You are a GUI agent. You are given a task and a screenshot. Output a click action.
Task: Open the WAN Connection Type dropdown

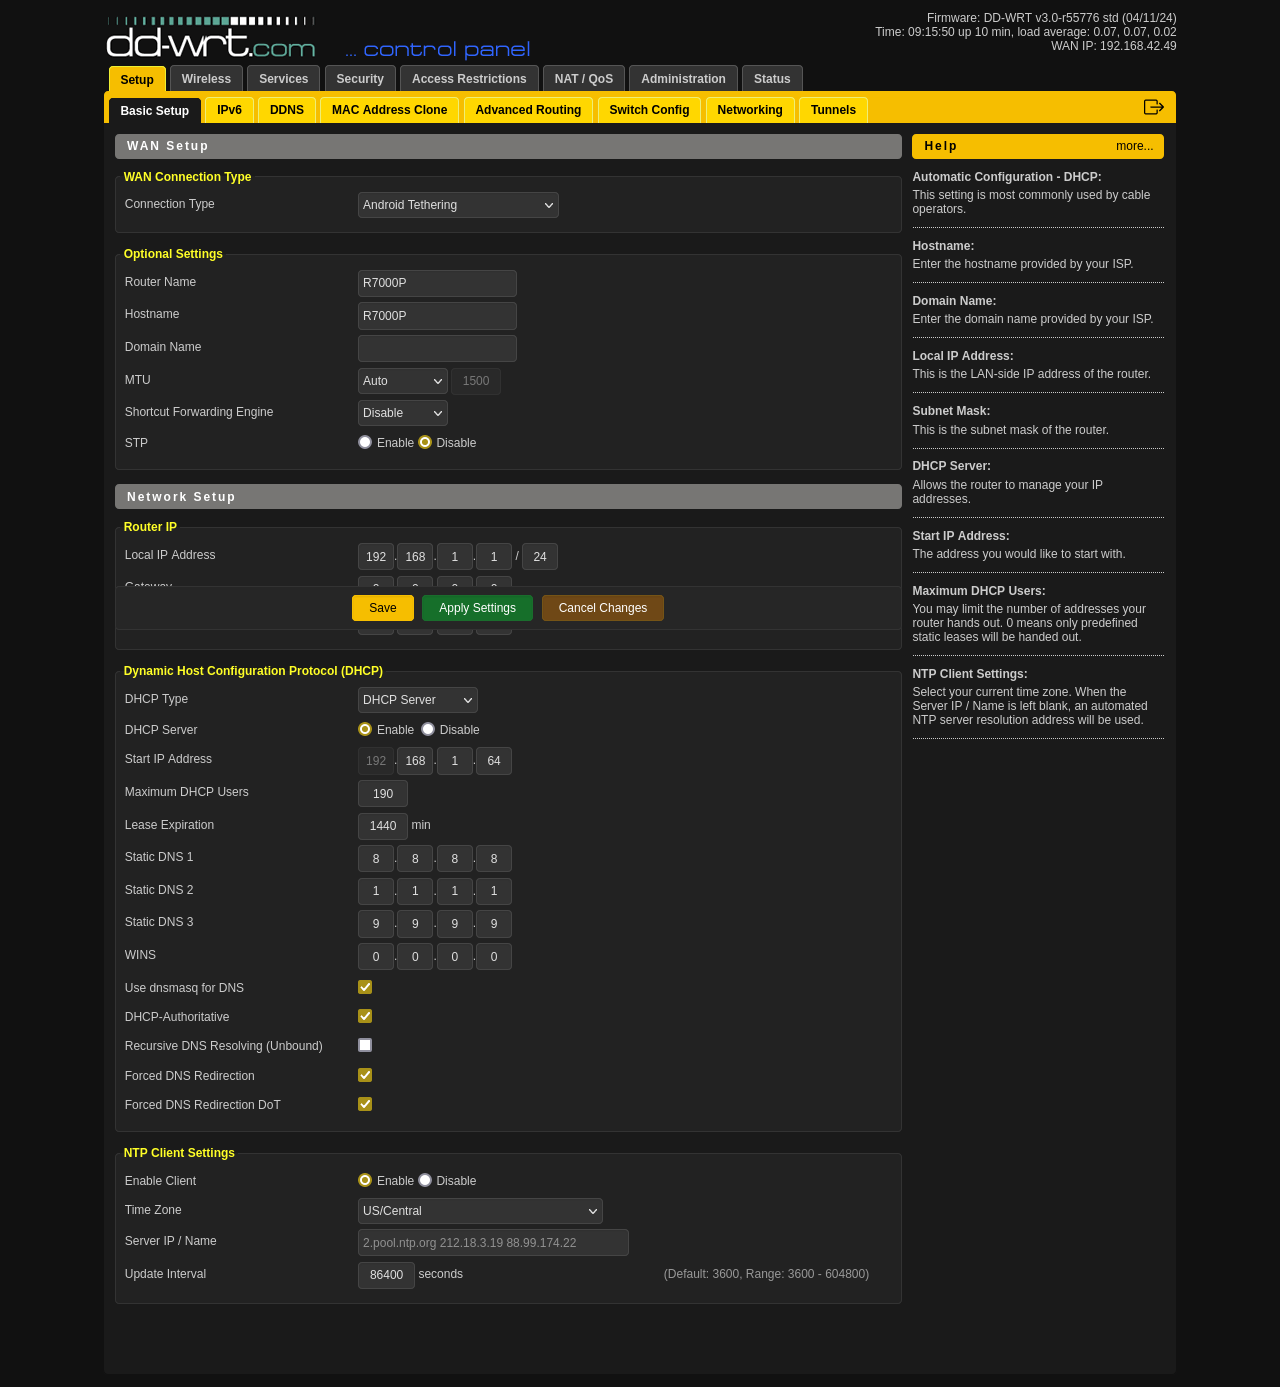pyautogui.click(x=457, y=205)
